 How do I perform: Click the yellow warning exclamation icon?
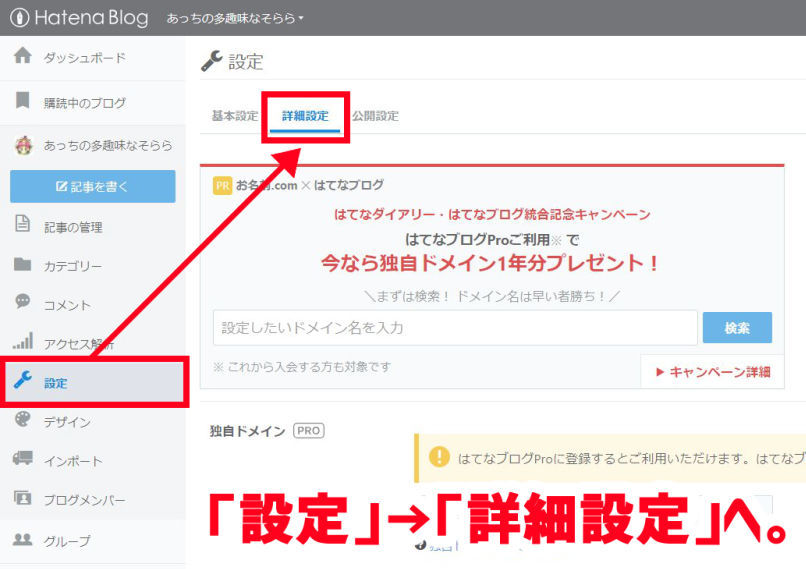(x=439, y=456)
